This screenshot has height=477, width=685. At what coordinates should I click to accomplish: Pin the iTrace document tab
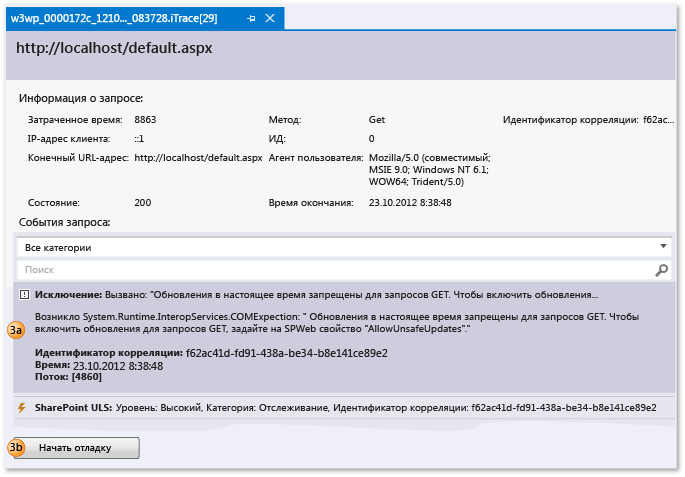click(x=251, y=18)
